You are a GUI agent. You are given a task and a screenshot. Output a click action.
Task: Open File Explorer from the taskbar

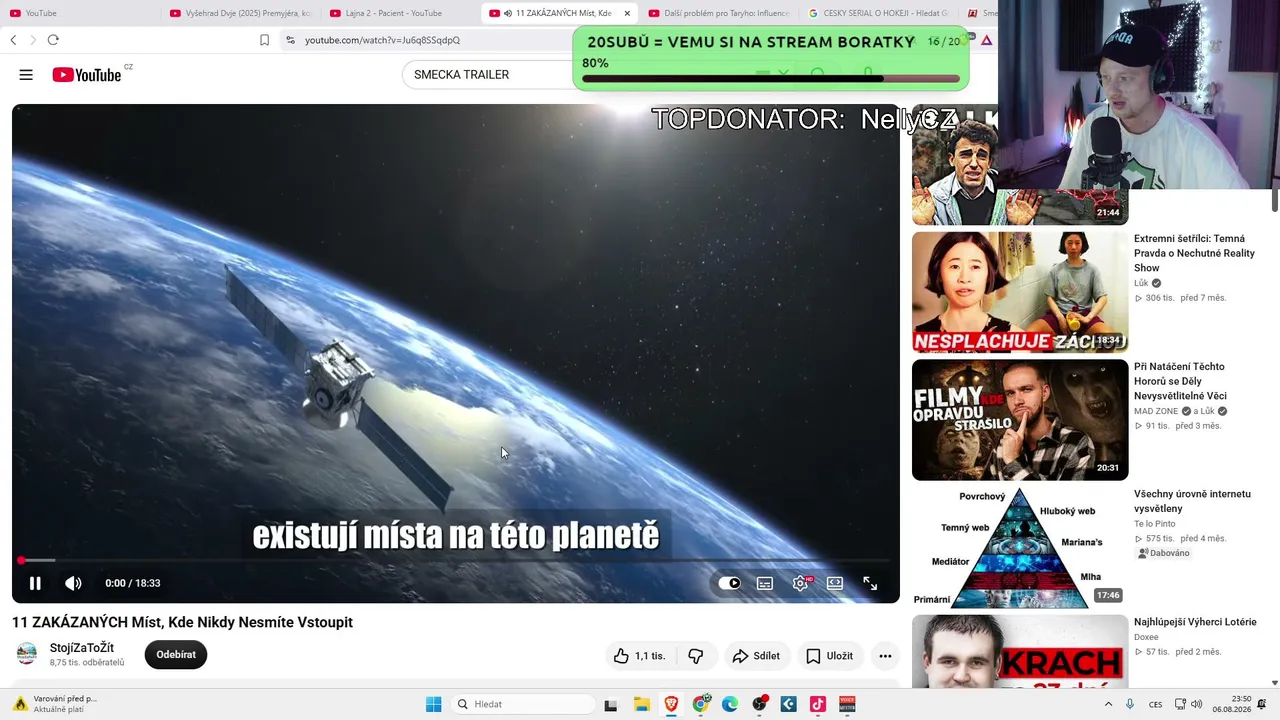tap(642, 704)
